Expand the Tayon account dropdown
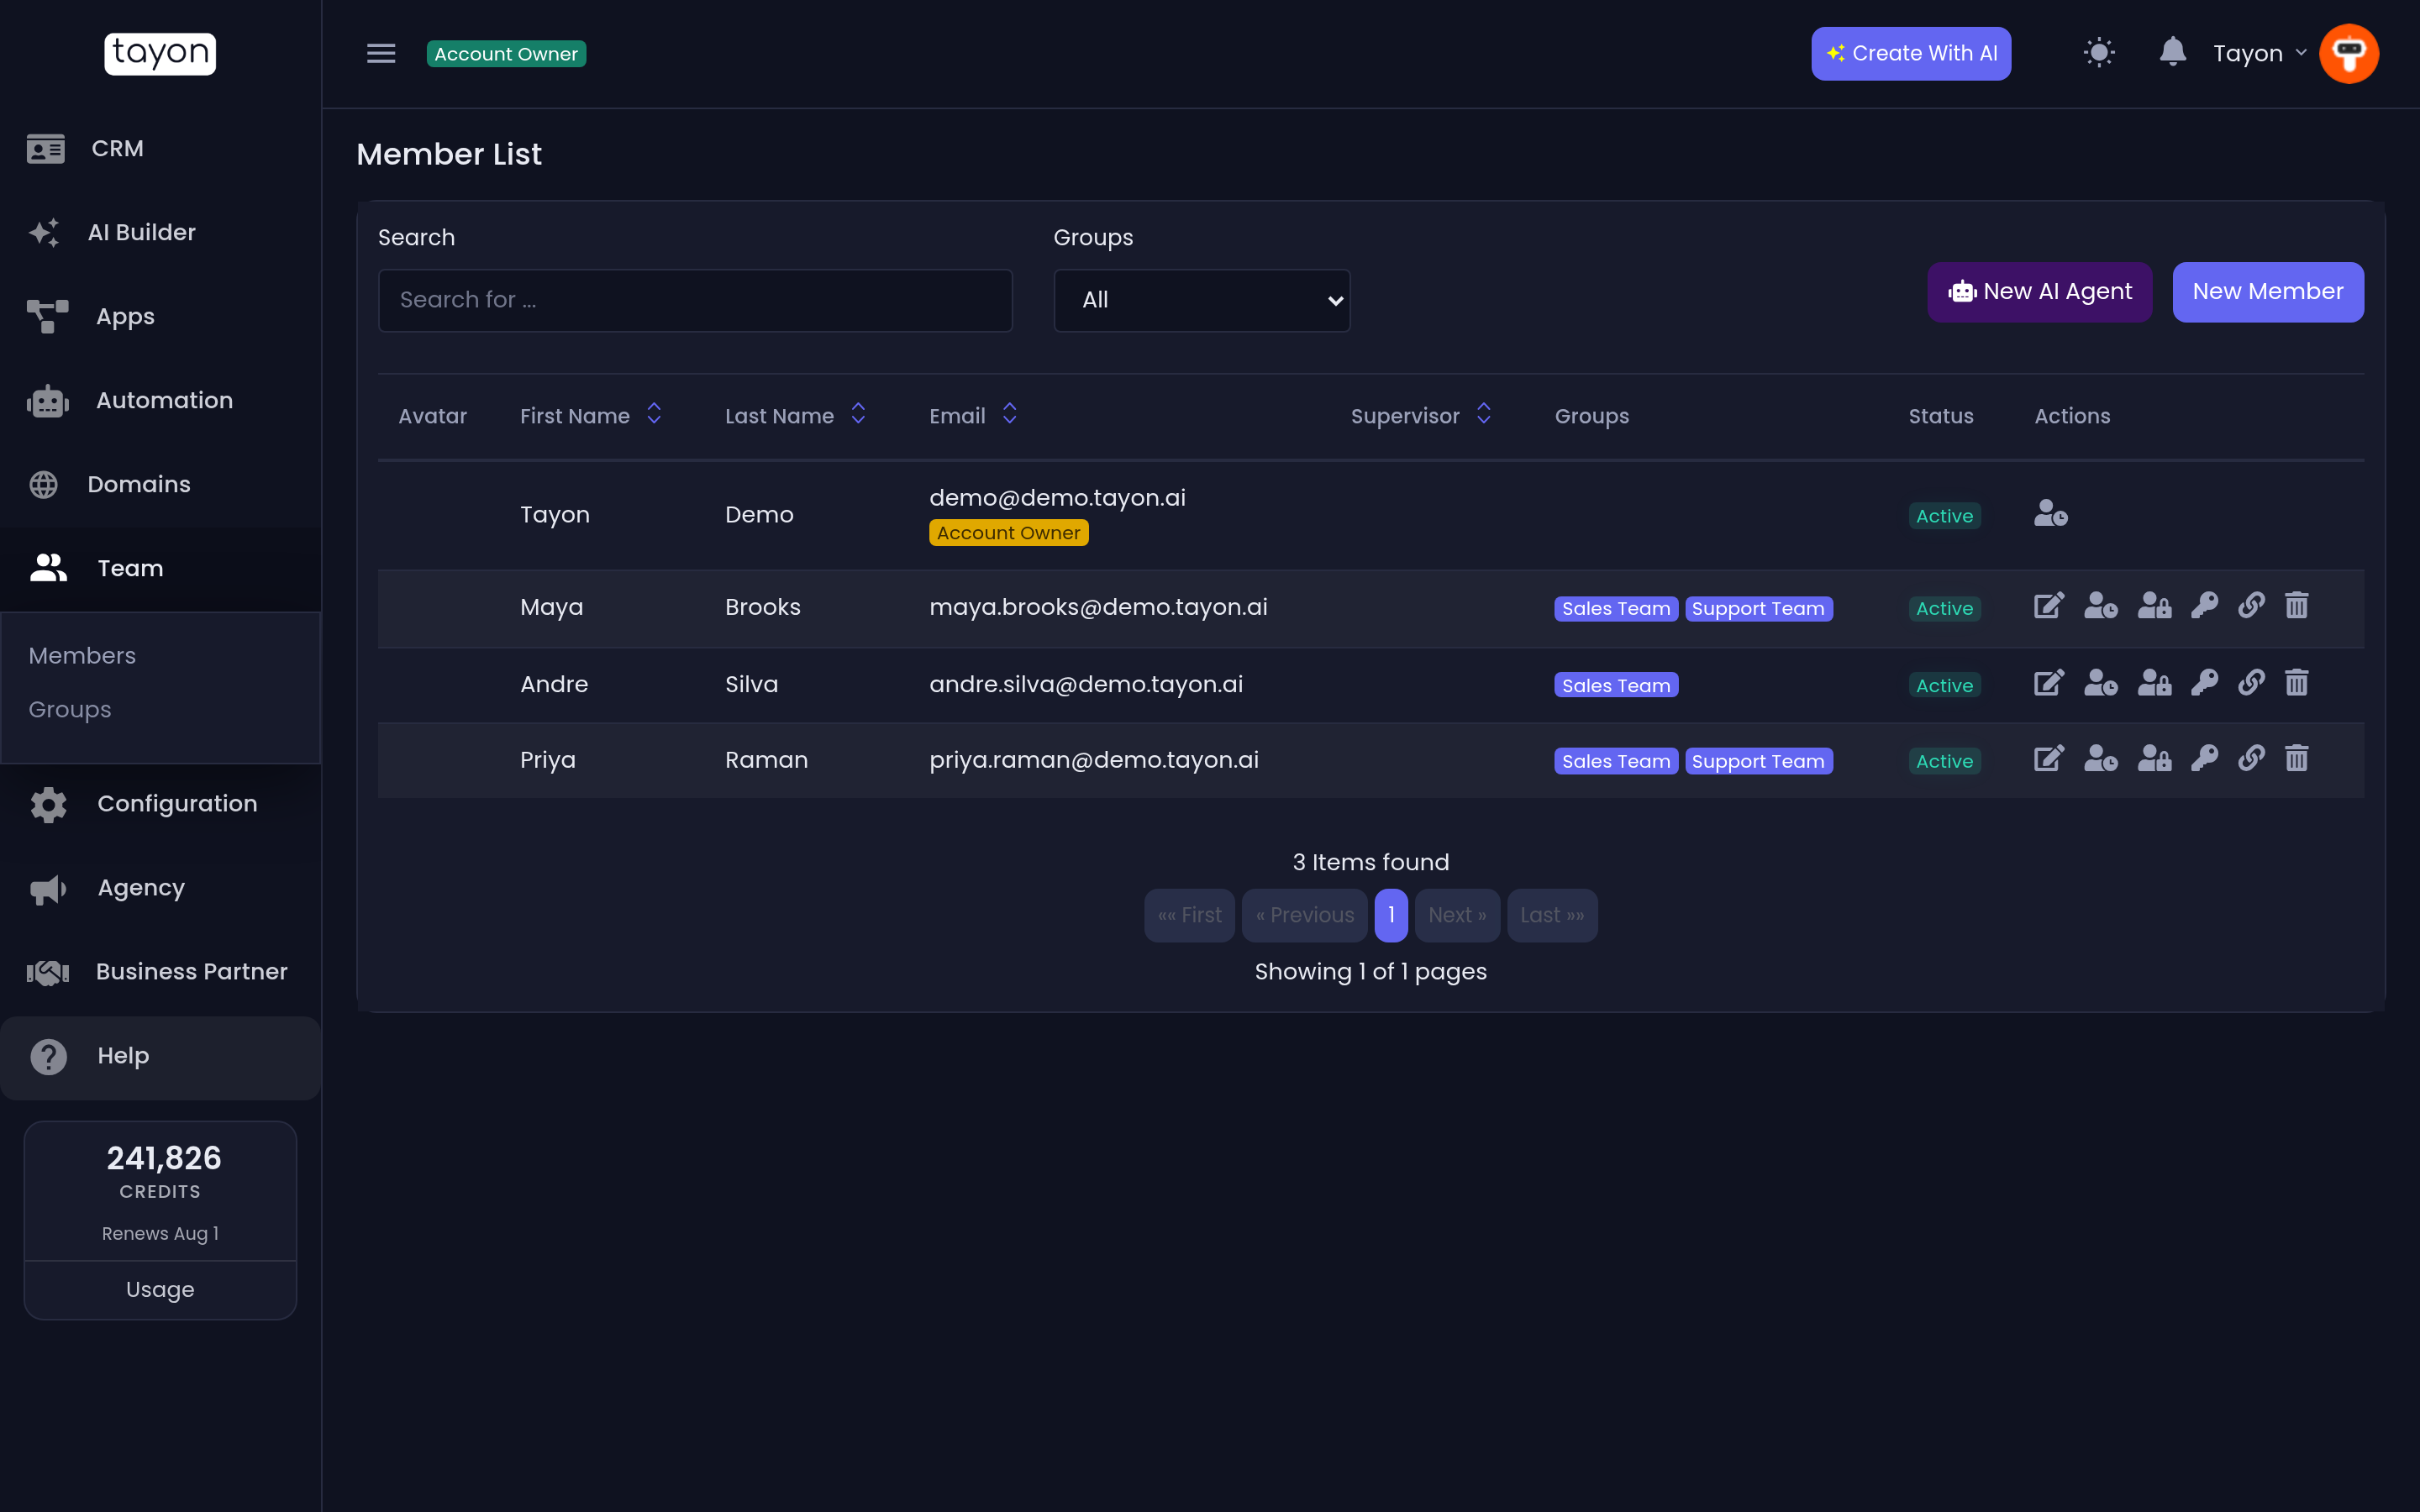 (2259, 53)
